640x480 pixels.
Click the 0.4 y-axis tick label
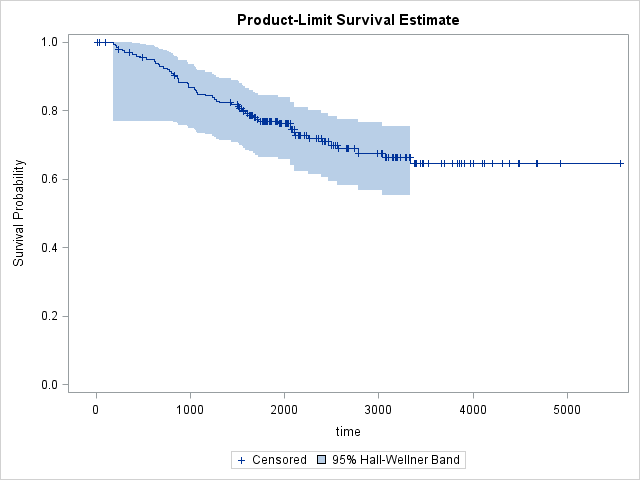tap(48, 248)
